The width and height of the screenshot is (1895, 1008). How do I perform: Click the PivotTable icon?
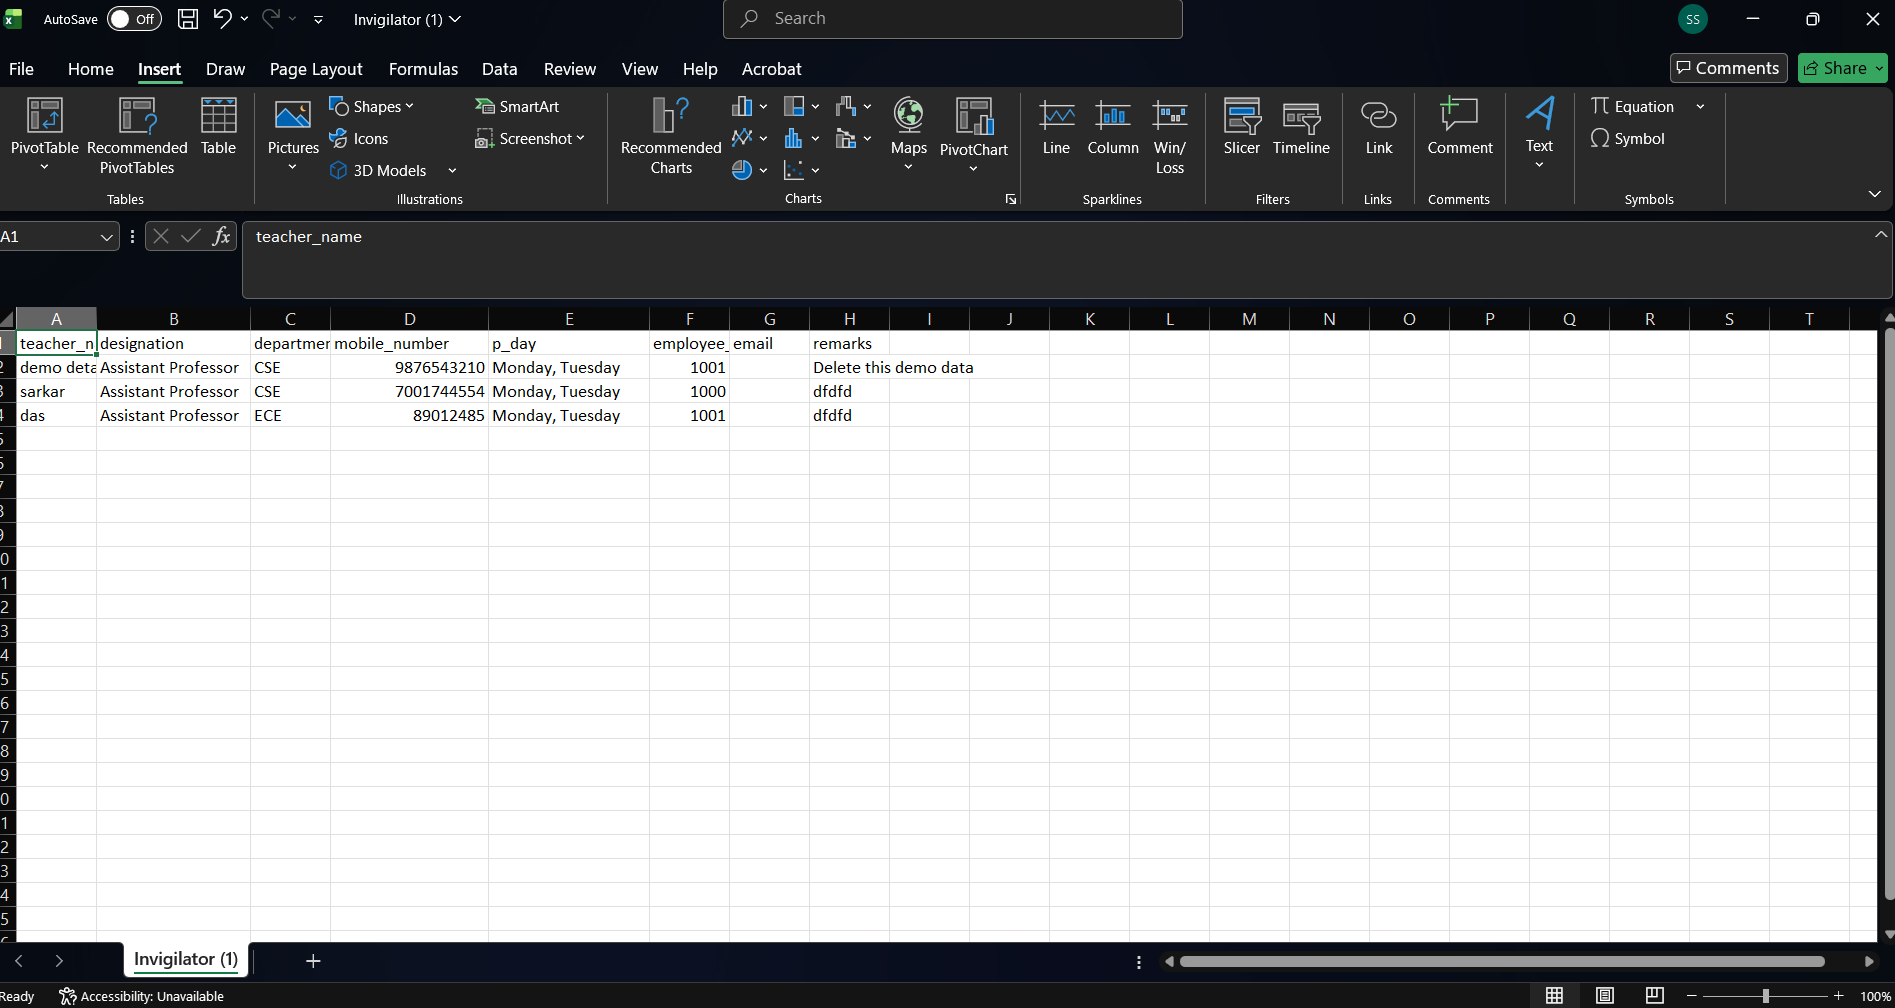(x=44, y=116)
